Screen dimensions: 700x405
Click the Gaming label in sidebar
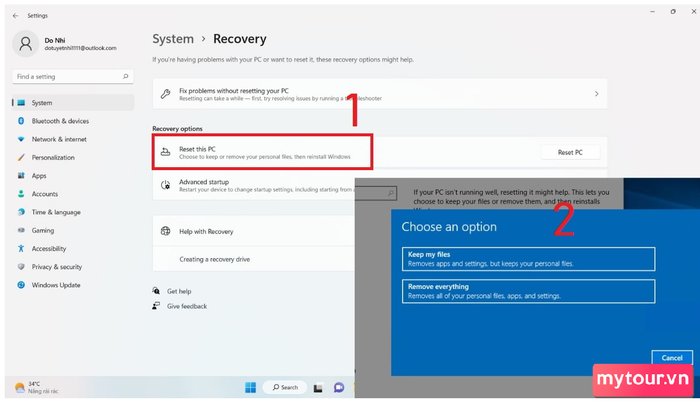pos(43,230)
